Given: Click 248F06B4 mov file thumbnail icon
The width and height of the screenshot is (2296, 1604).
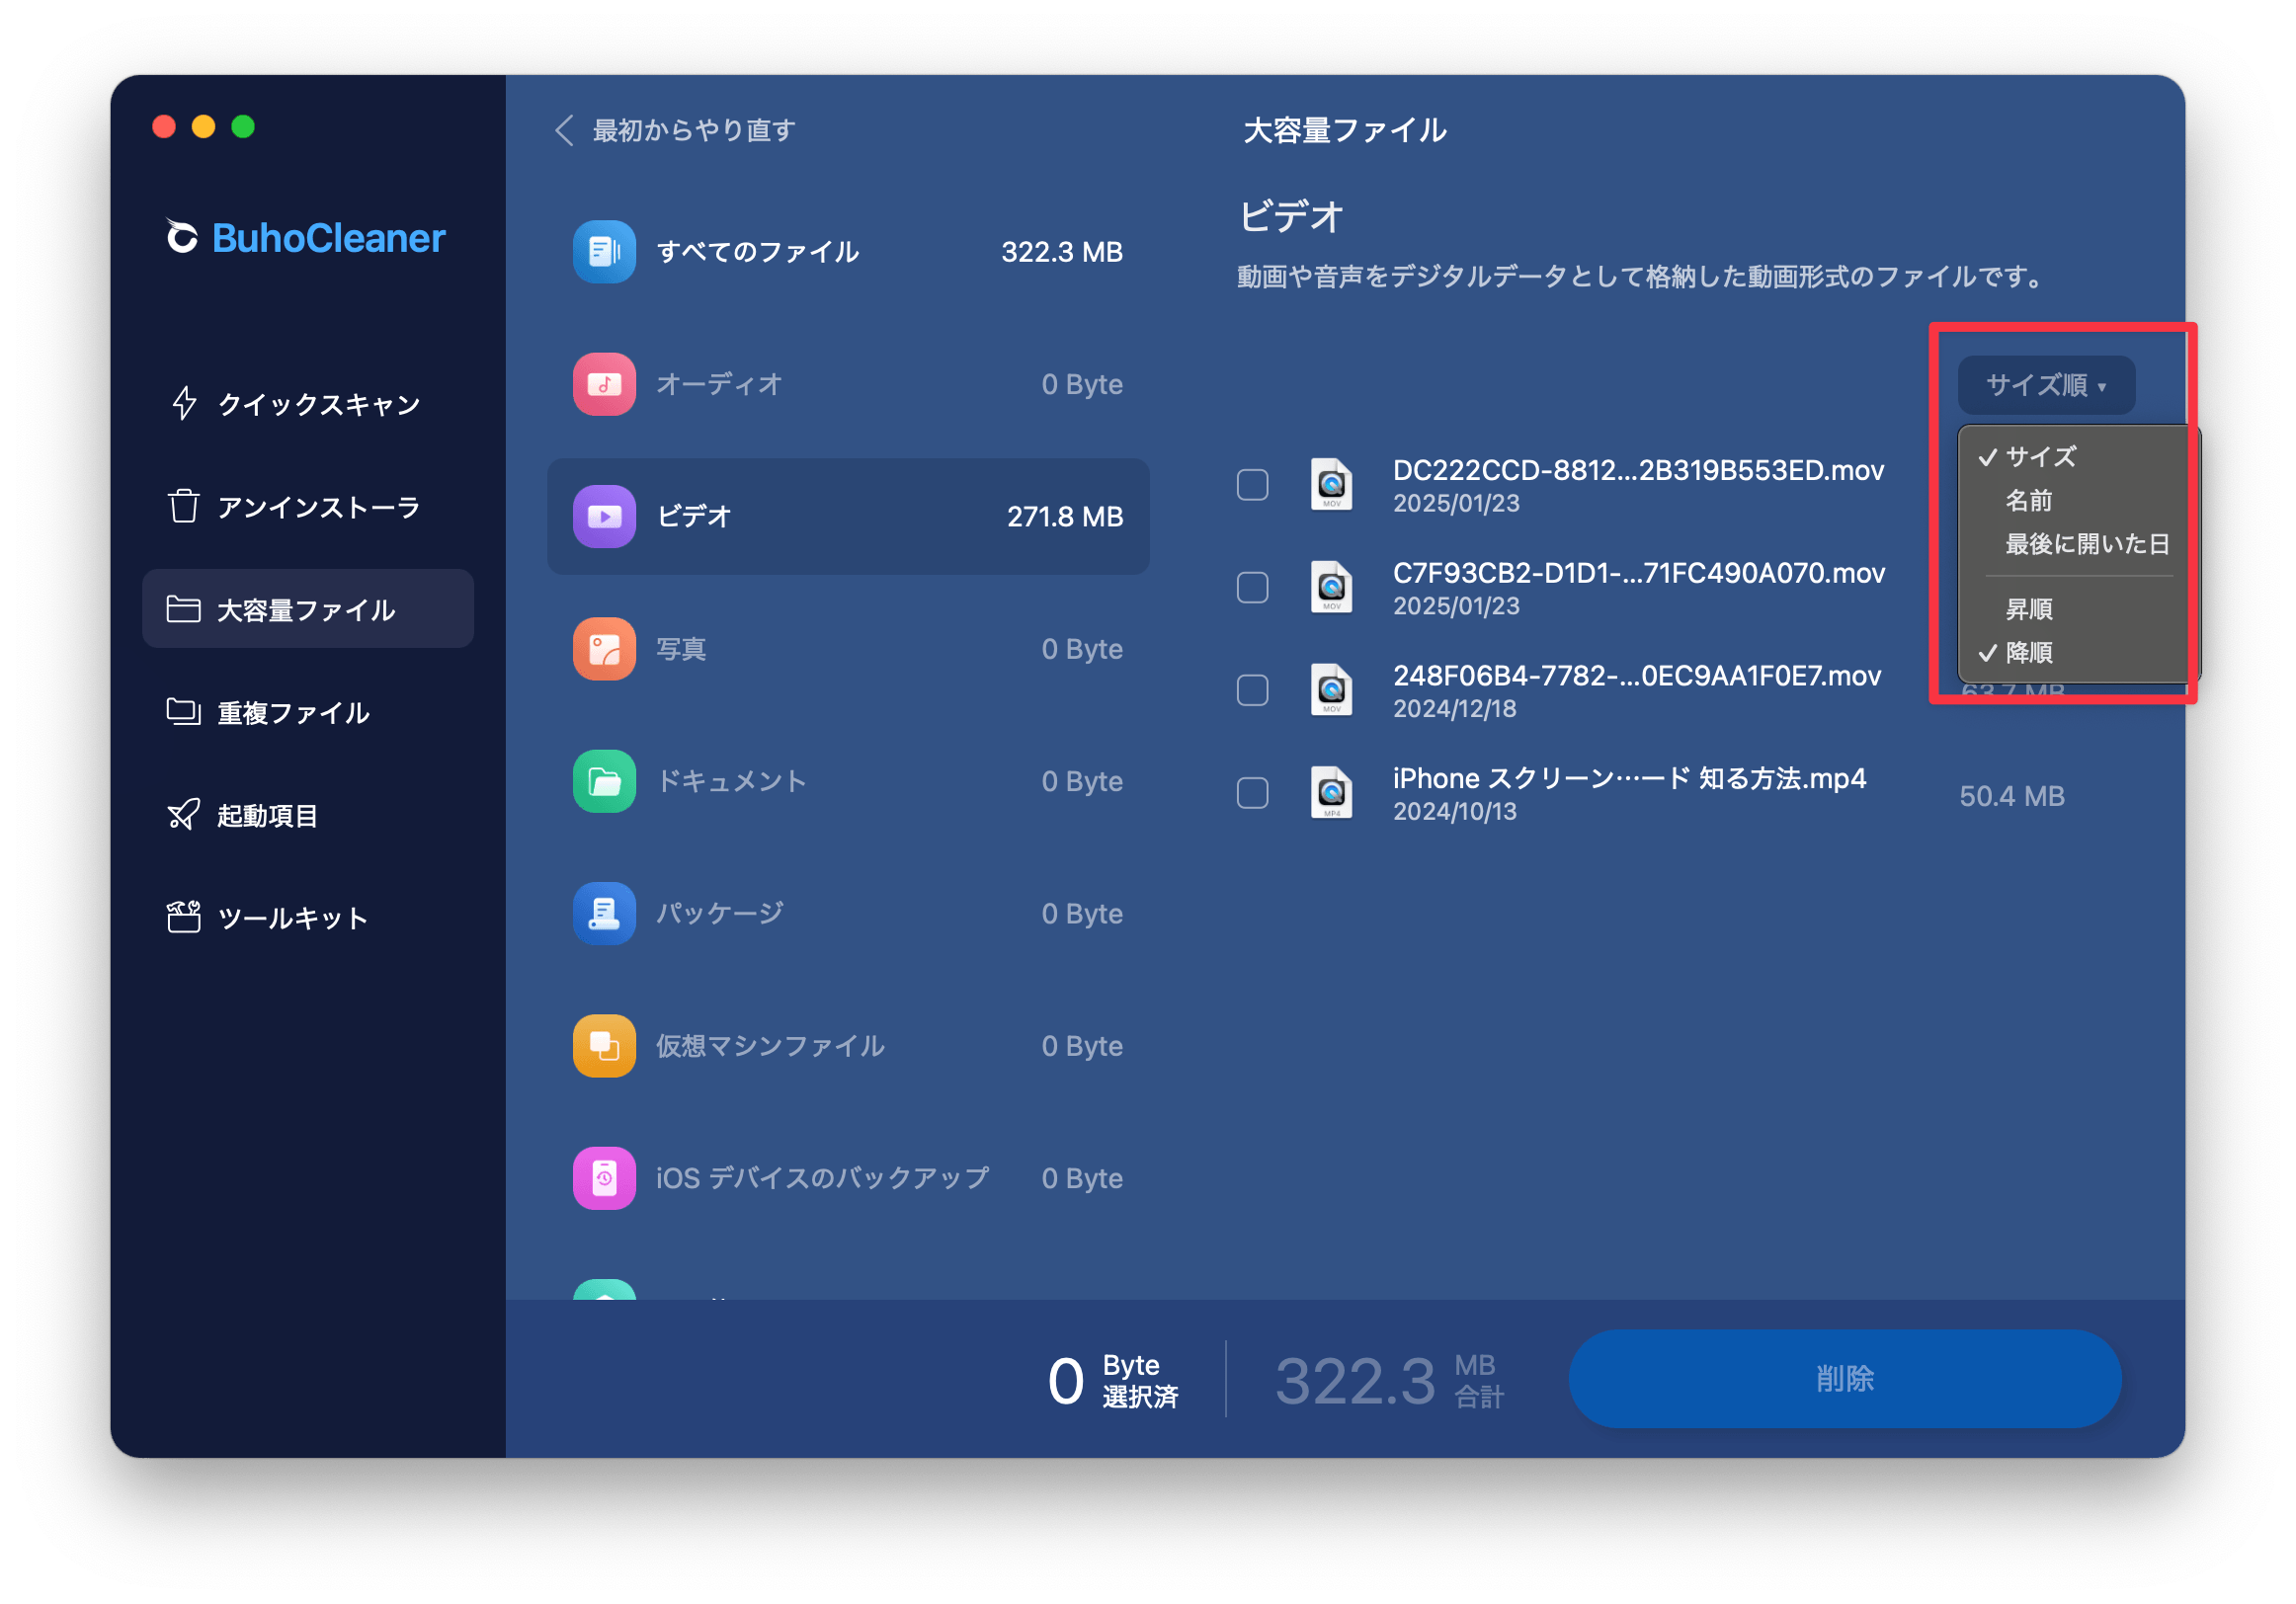Looking at the screenshot, I should click(x=1332, y=691).
